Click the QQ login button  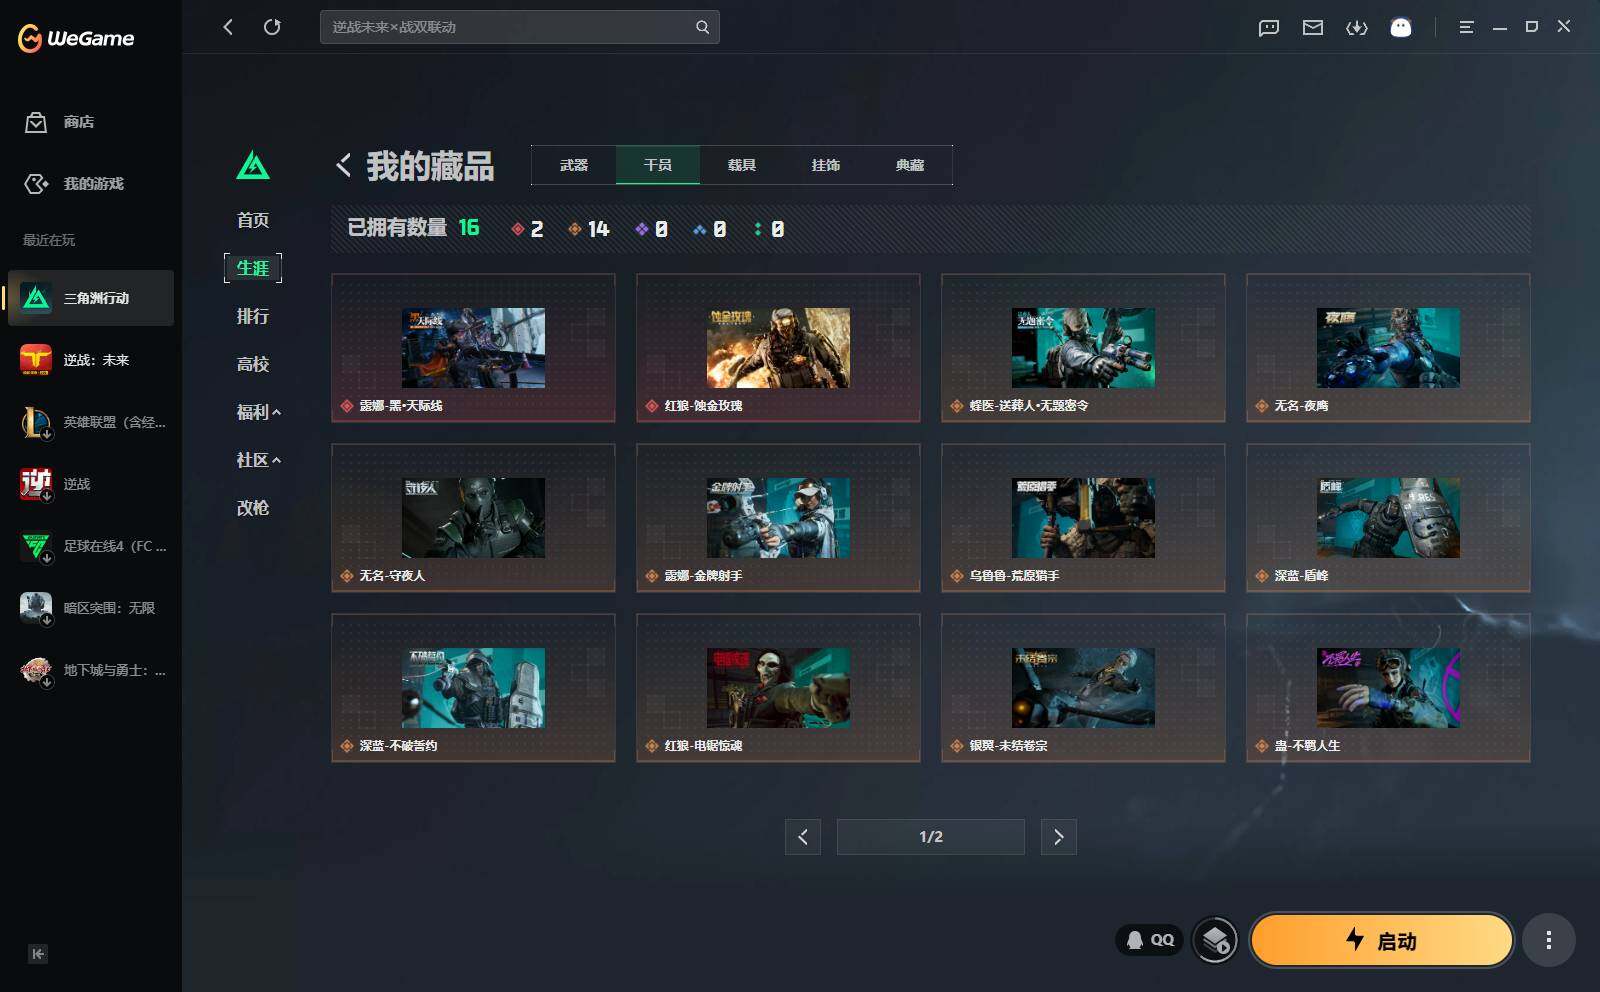[x=1150, y=940]
